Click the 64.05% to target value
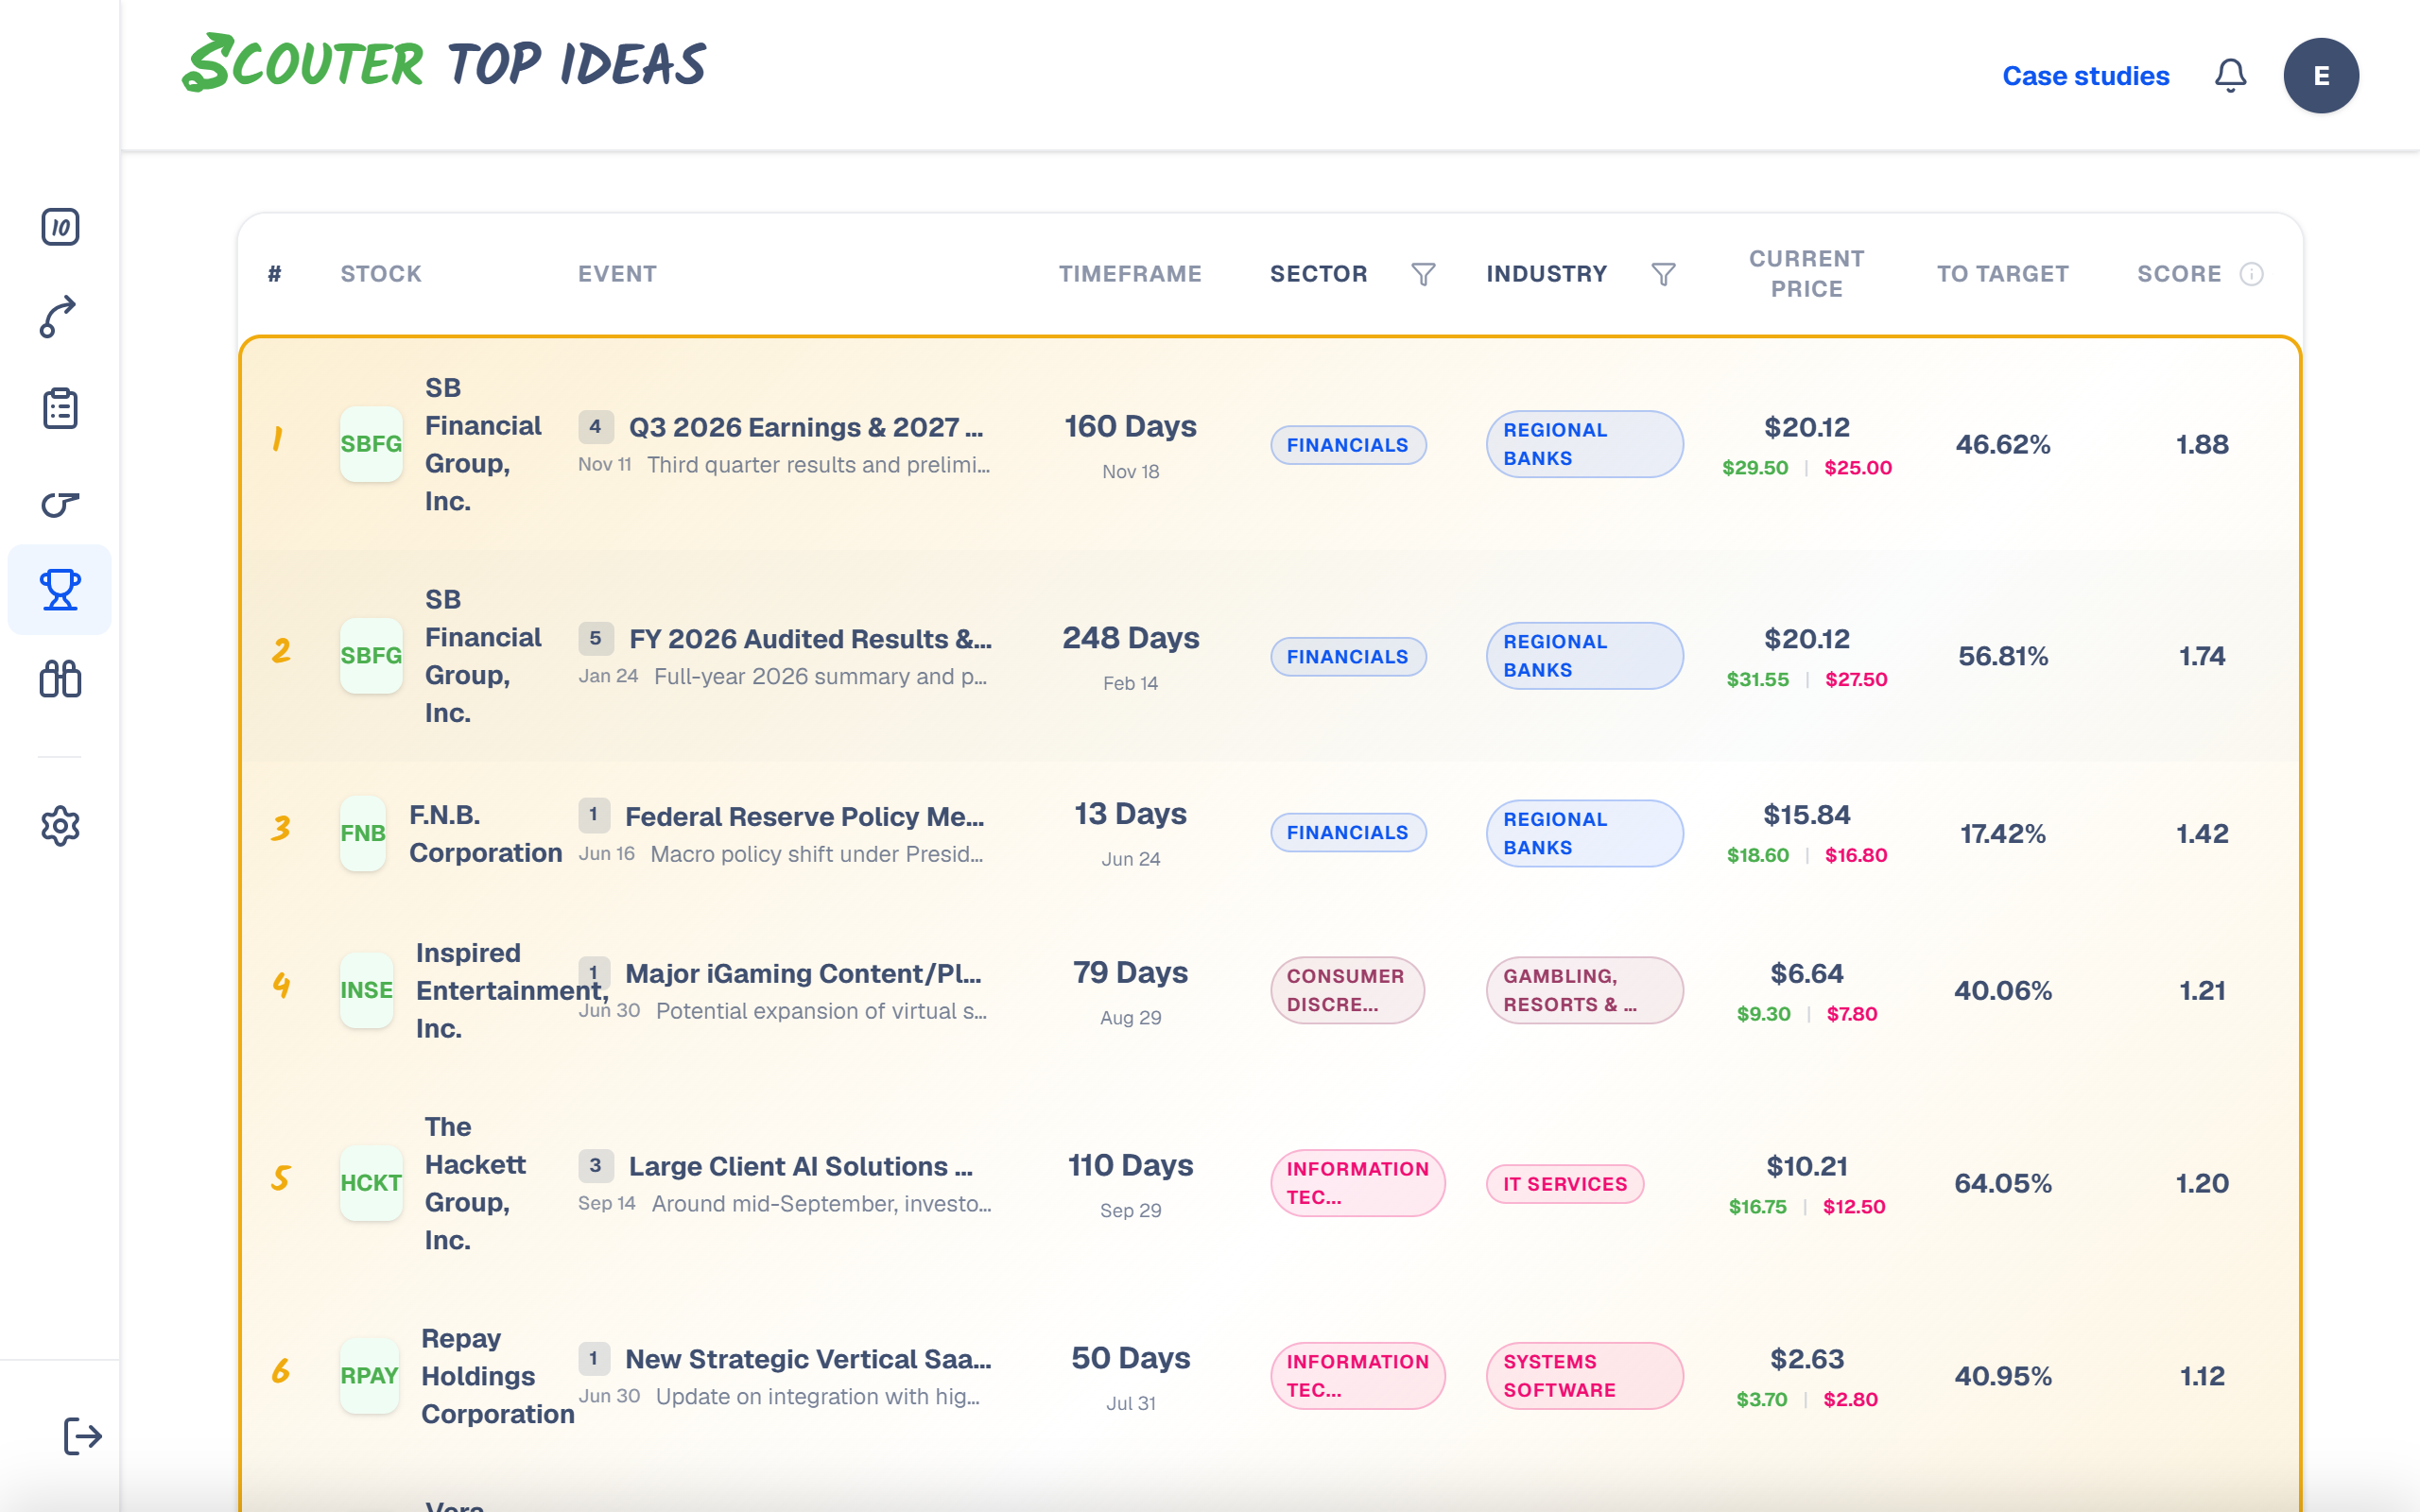2420x1512 pixels. point(2002,1184)
